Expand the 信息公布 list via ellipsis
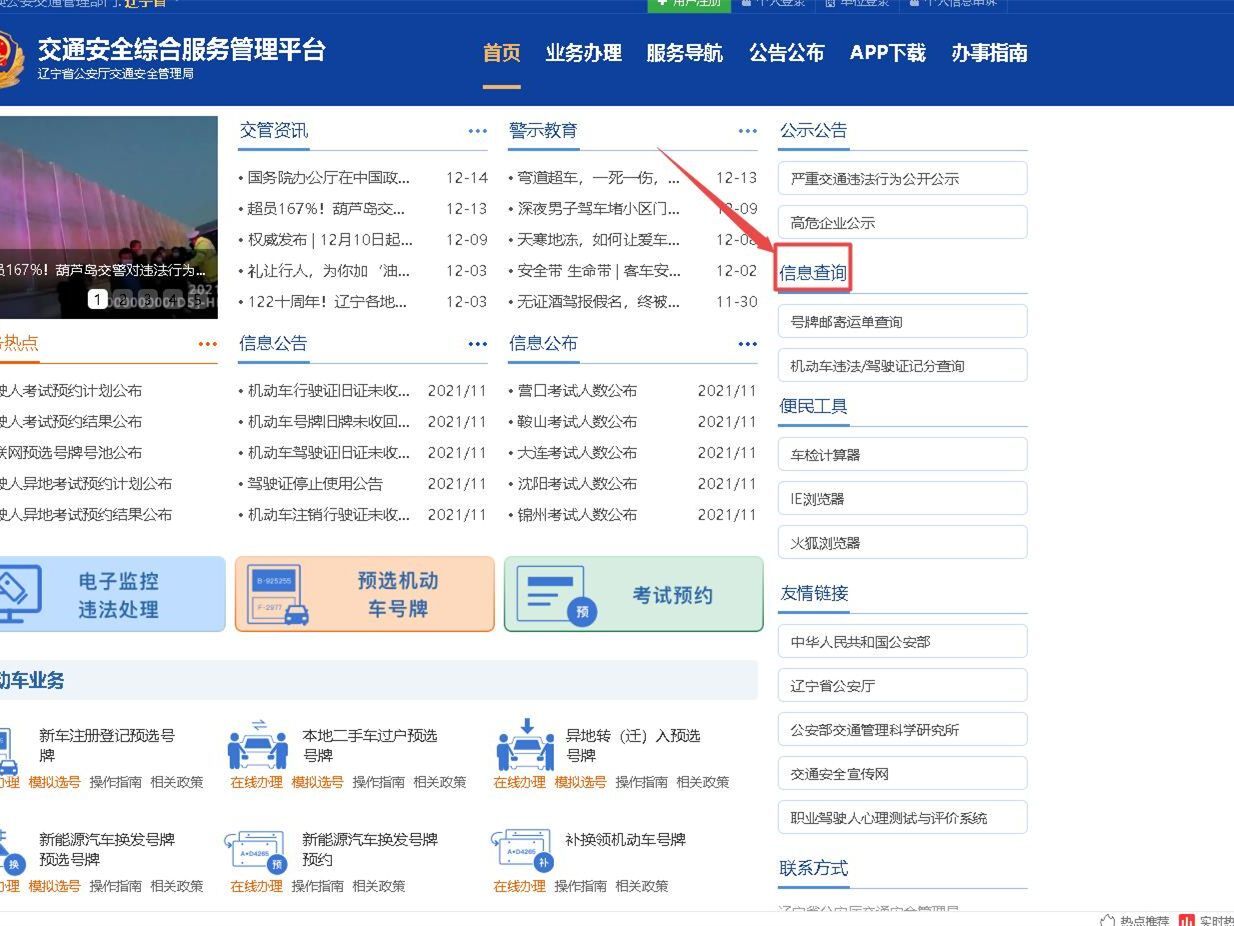Viewport: 1234px width, 926px height. point(747,343)
